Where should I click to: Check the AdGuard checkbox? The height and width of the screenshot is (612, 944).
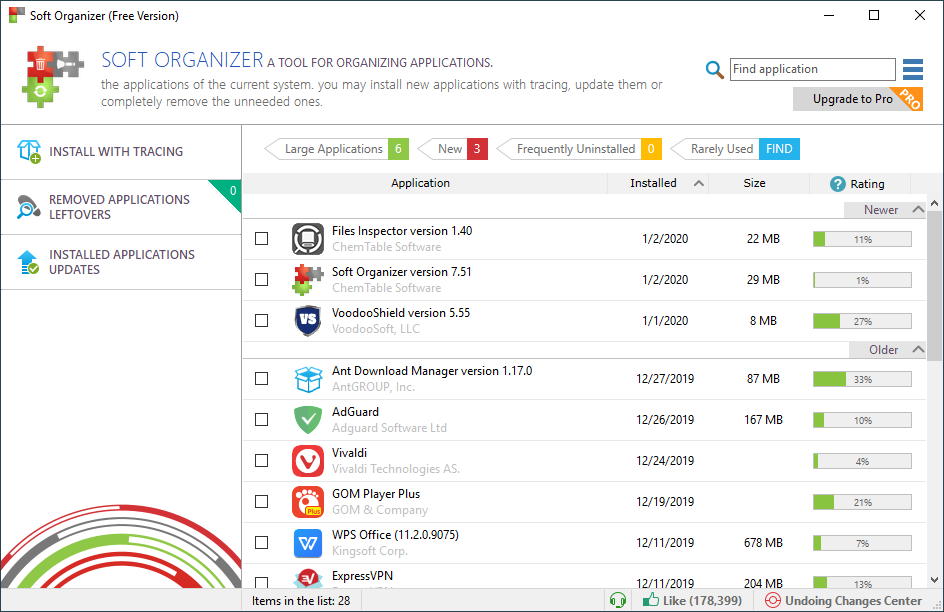261,420
